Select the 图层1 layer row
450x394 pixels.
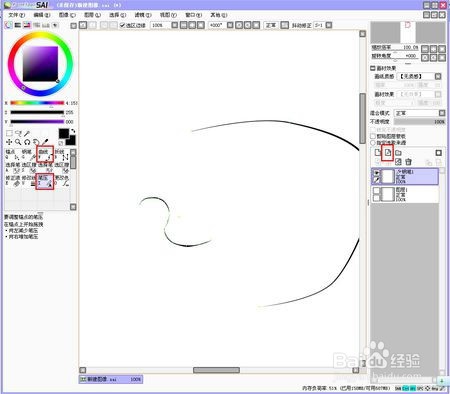click(x=405, y=194)
